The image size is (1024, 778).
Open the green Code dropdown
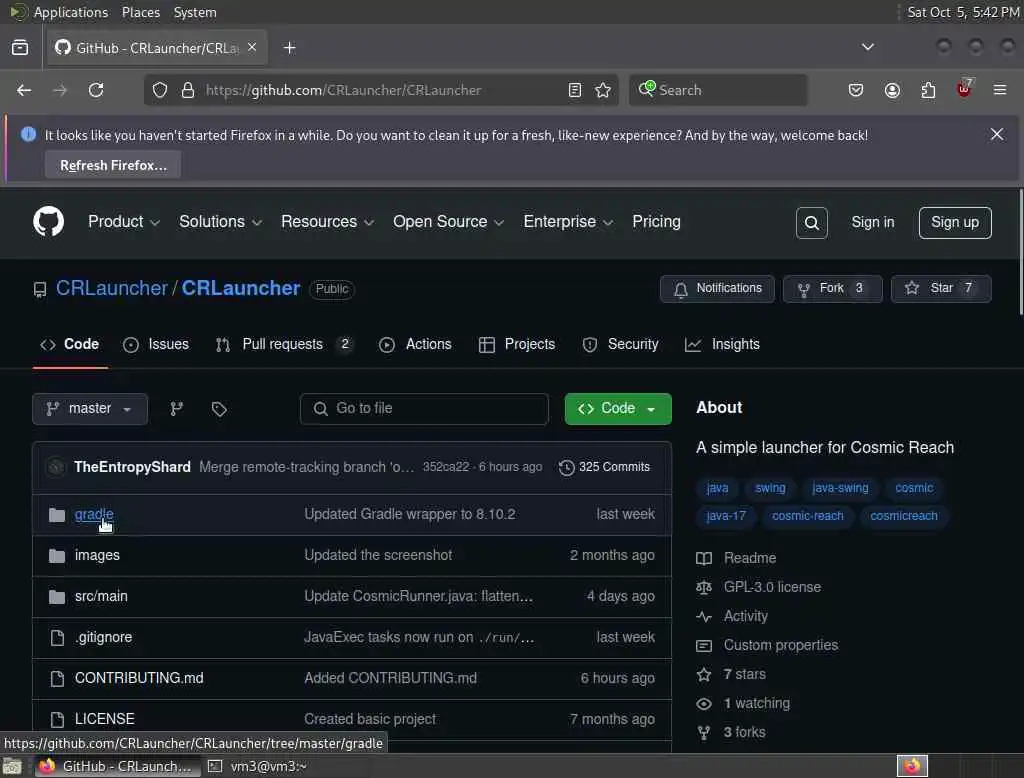[x=618, y=409]
